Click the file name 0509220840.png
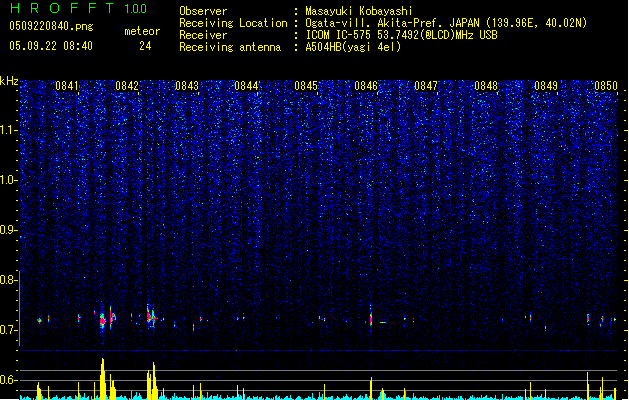The height and width of the screenshot is (400, 629). click(x=51, y=26)
